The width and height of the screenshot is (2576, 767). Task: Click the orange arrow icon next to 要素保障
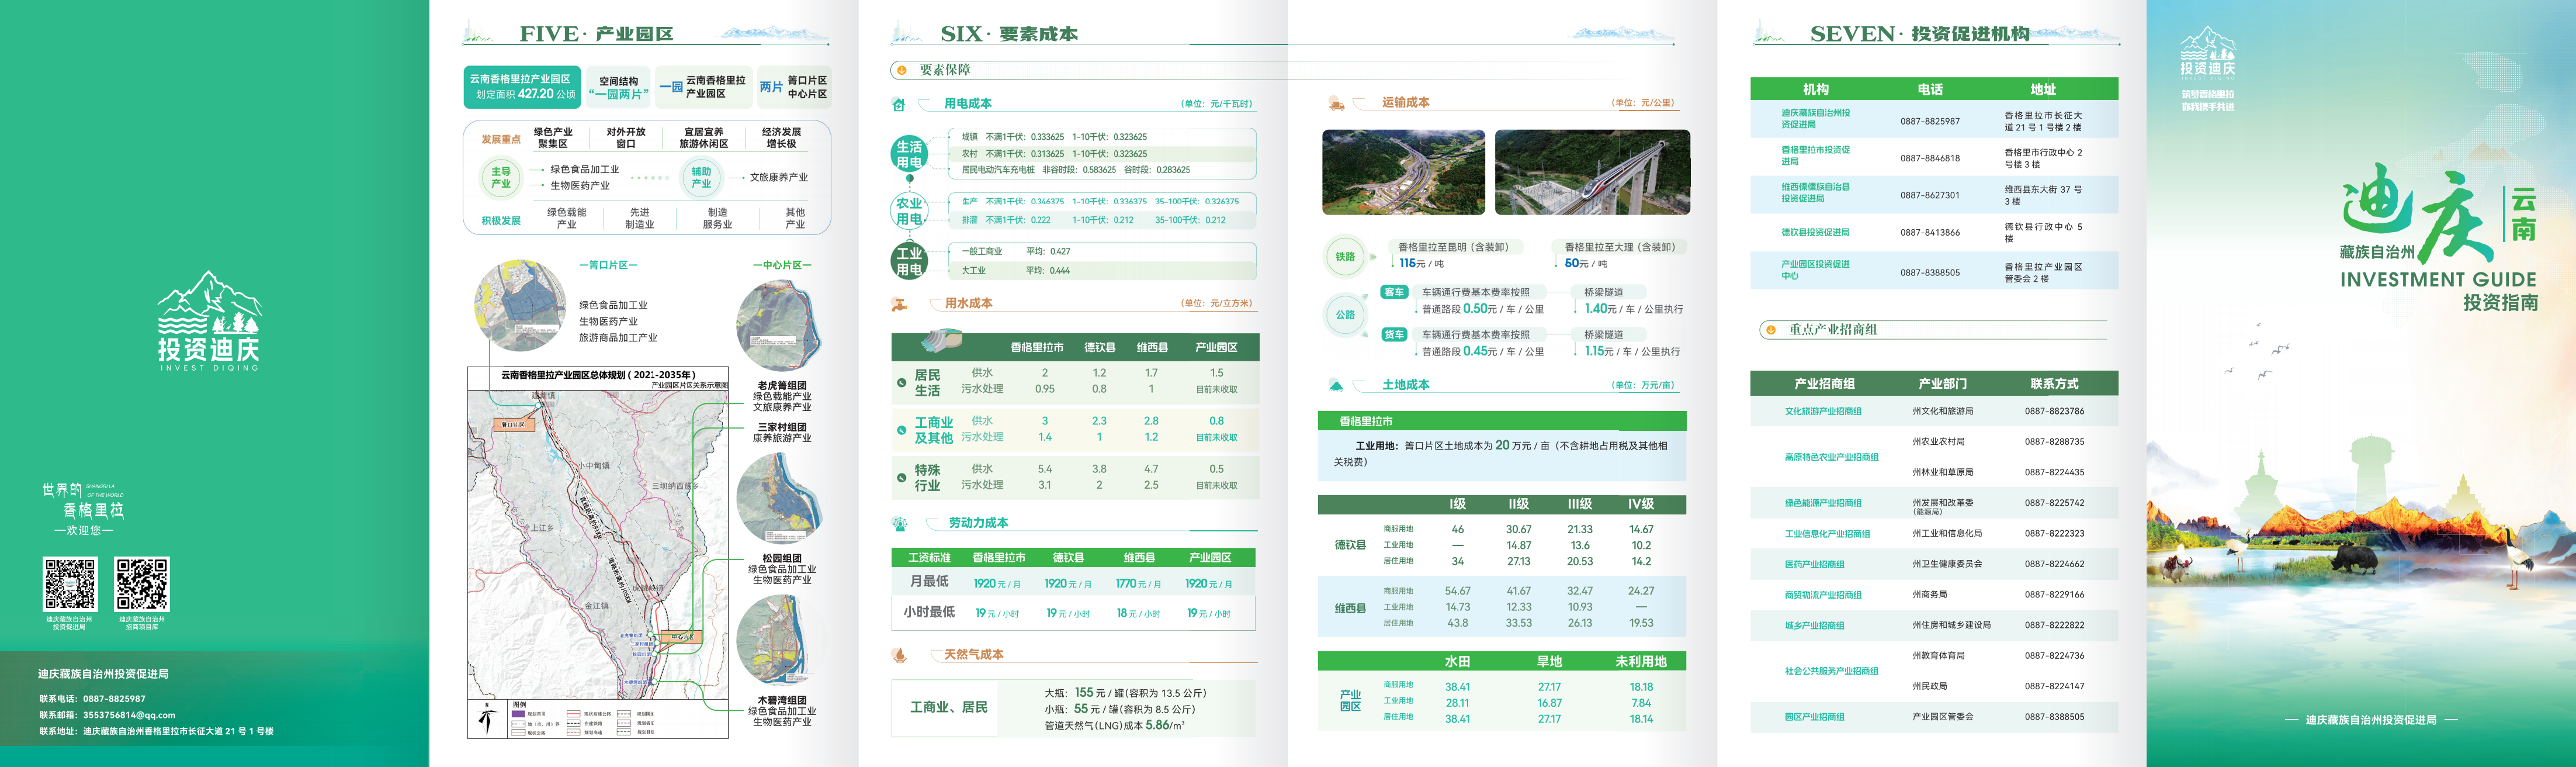[902, 70]
